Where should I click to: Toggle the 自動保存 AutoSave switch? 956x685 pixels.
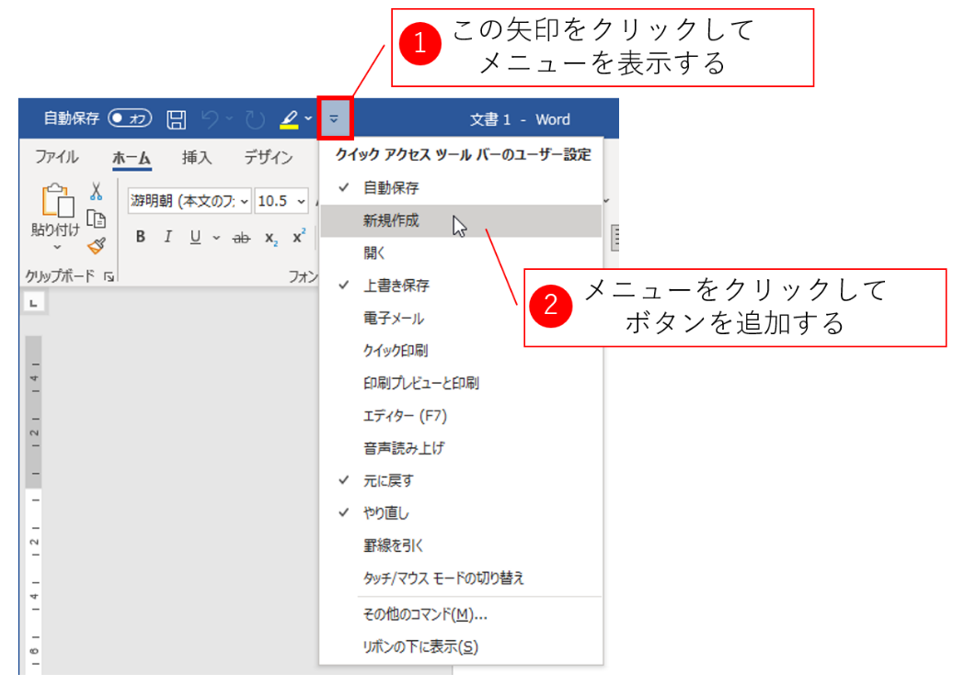coord(129,119)
